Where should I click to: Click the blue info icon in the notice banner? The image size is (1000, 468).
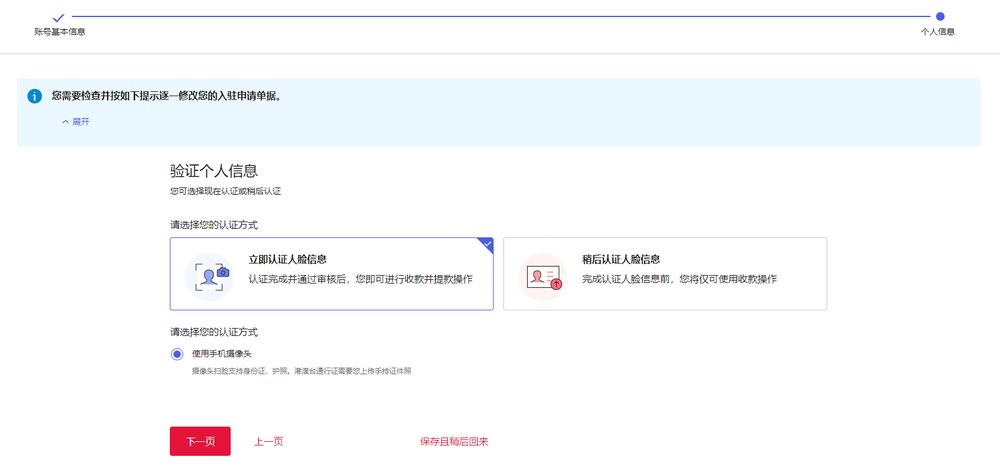(x=34, y=96)
